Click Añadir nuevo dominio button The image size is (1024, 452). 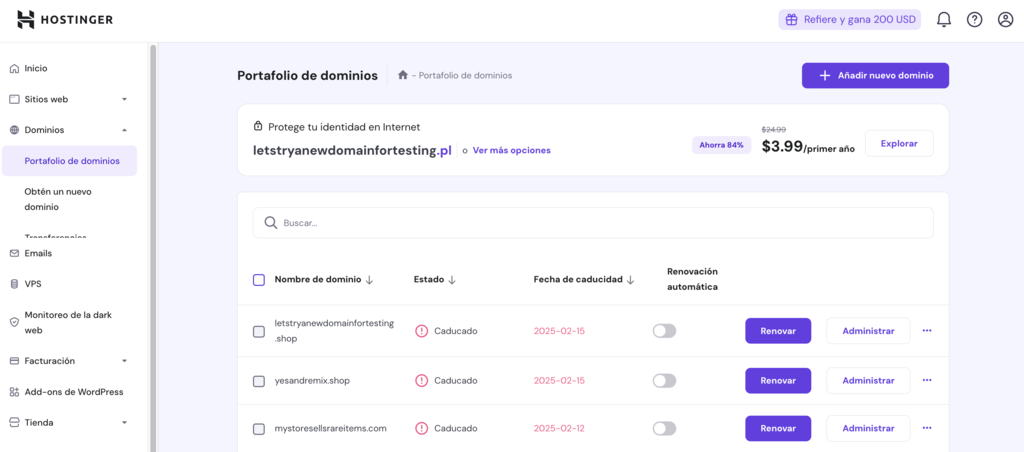point(875,75)
